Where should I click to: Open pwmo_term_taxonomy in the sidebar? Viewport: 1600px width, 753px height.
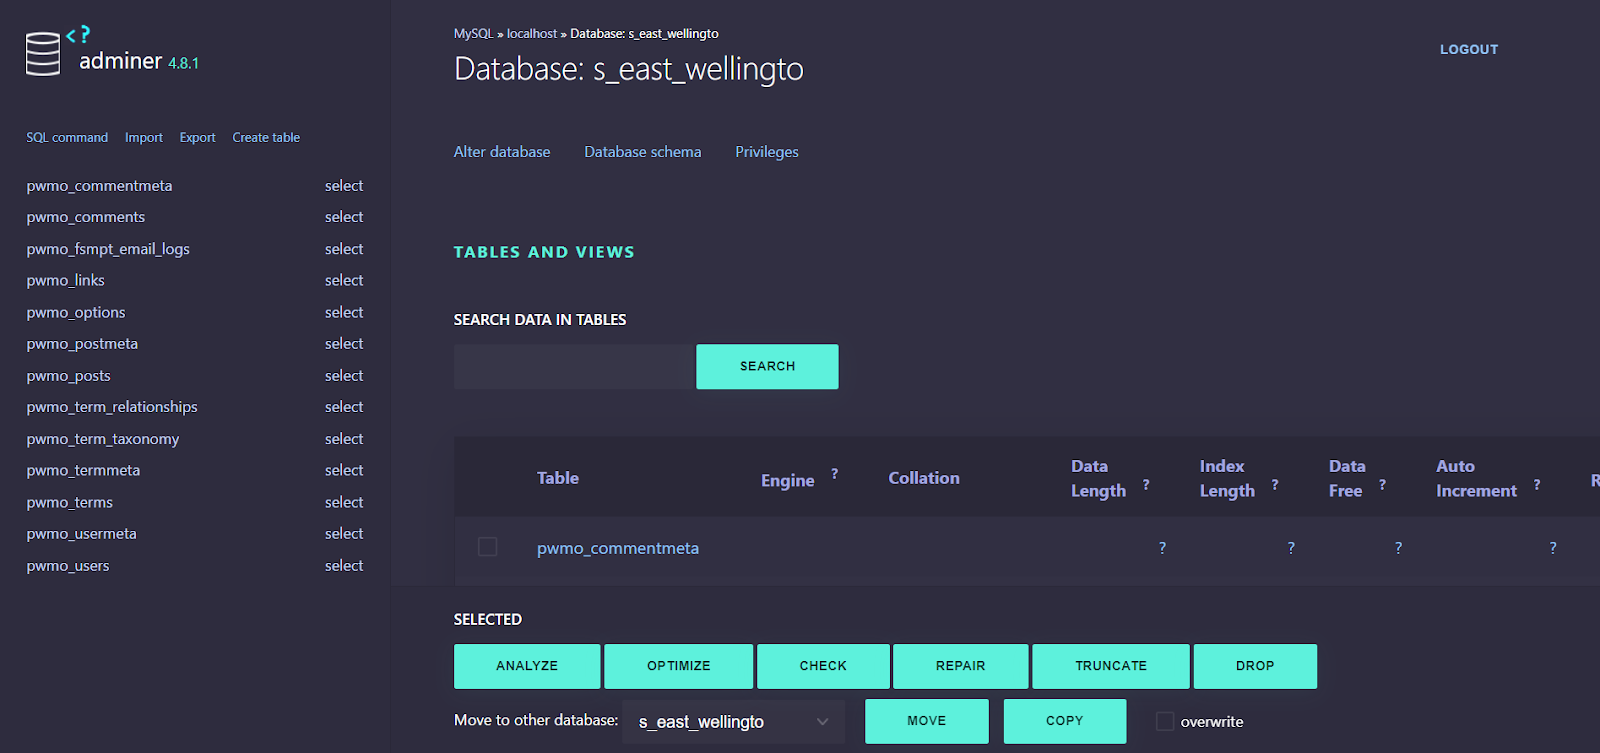[x=103, y=439]
